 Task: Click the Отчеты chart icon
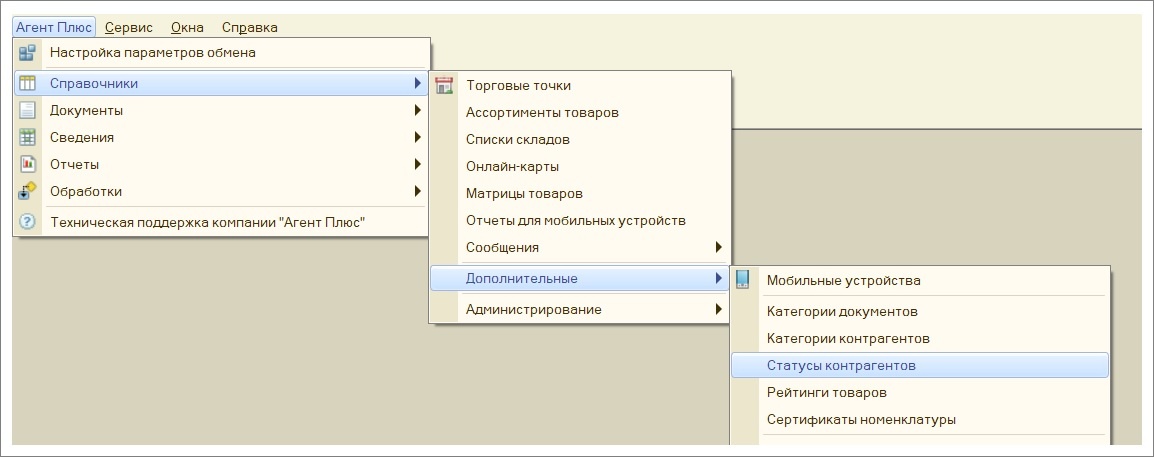(x=27, y=164)
